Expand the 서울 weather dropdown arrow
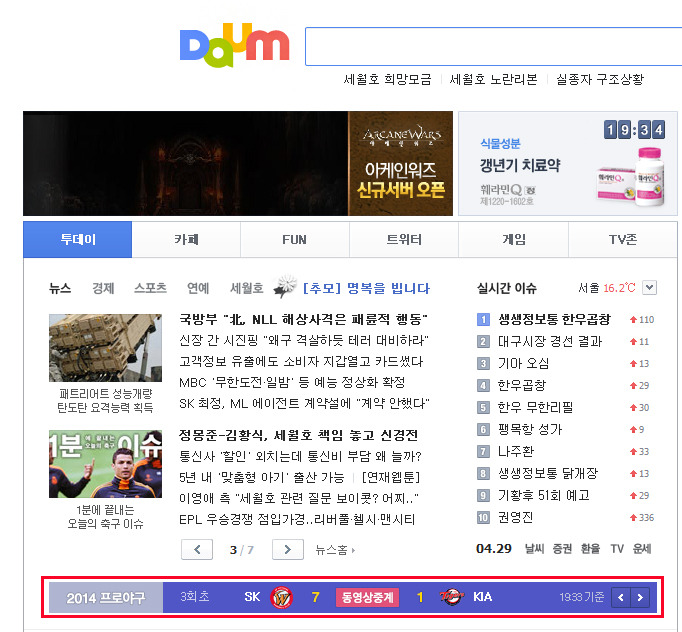 [x=649, y=288]
